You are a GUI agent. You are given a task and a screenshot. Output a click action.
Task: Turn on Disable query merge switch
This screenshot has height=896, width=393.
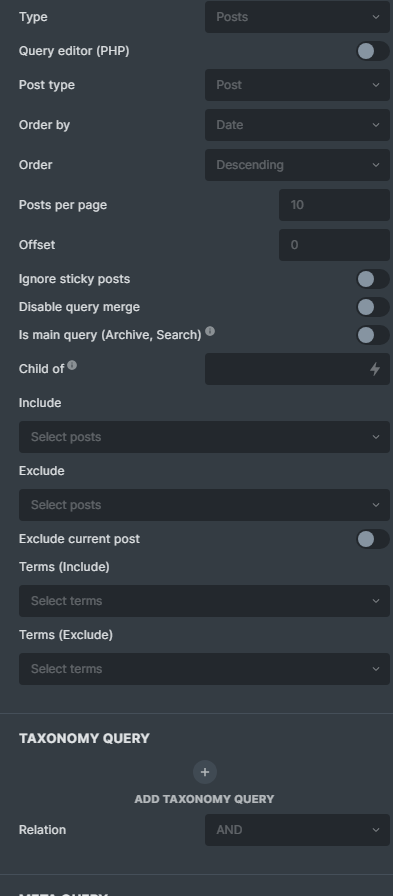click(373, 307)
